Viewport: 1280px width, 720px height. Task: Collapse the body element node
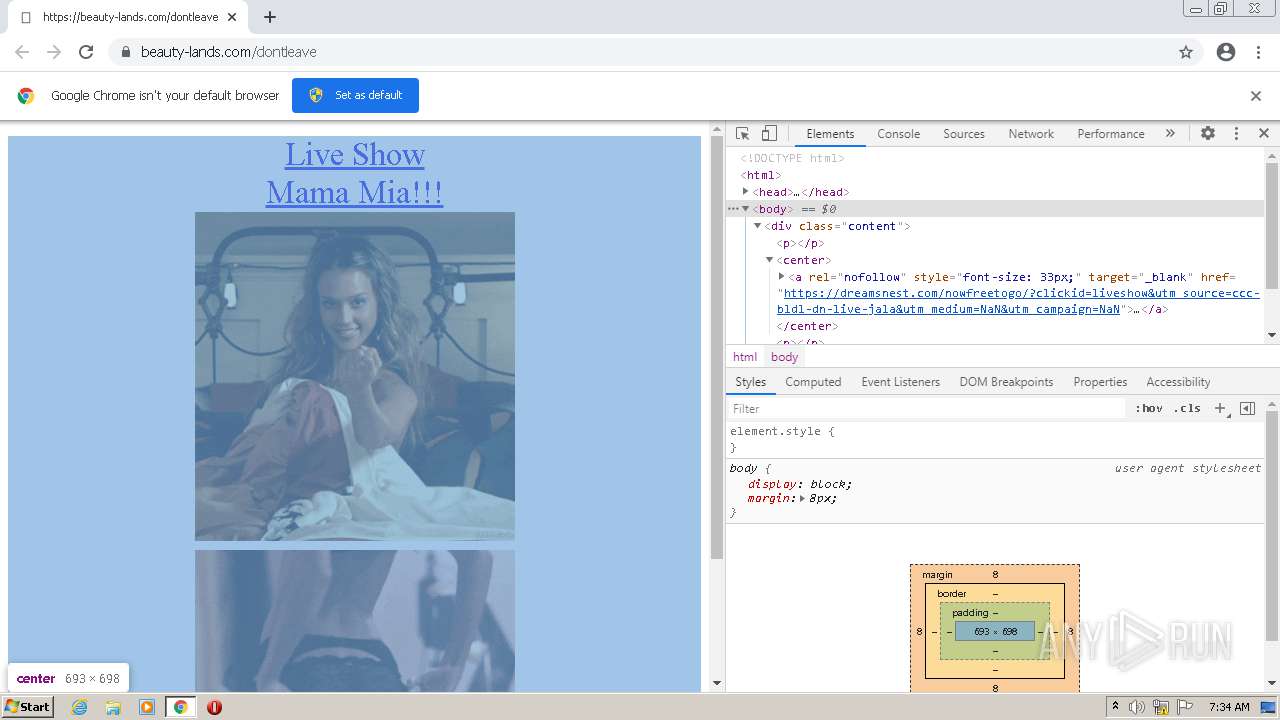(x=746, y=209)
